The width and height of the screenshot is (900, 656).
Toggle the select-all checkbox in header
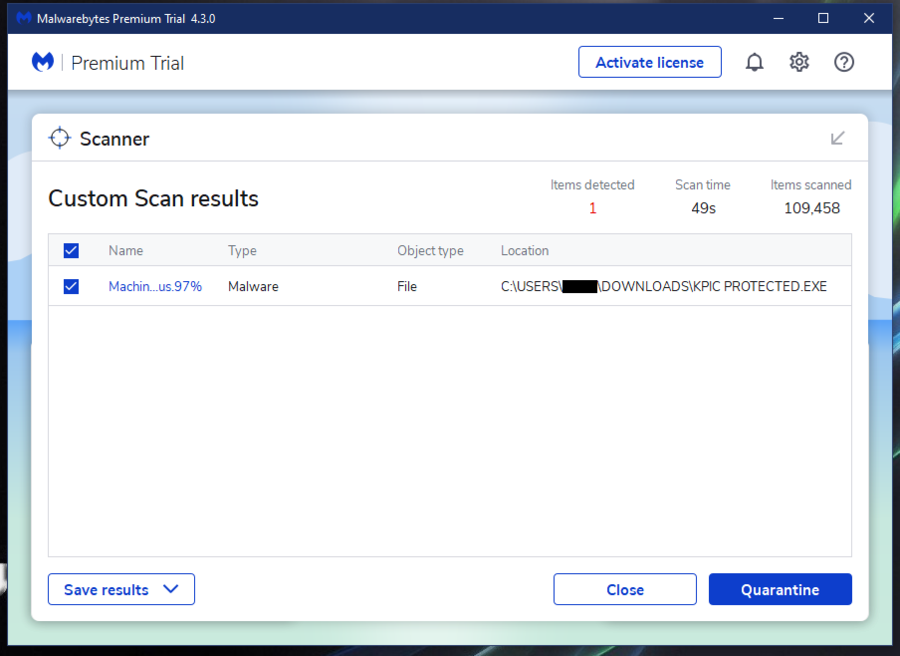[71, 250]
